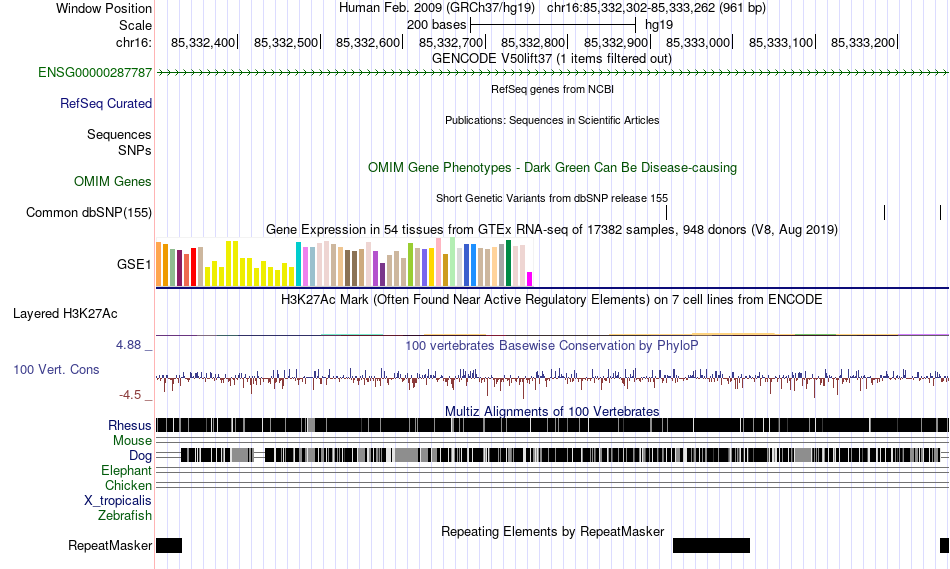This screenshot has height=569, width=950.
Task: Click the red bar in GSE1 chart
Action: click(x=193, y=267)
